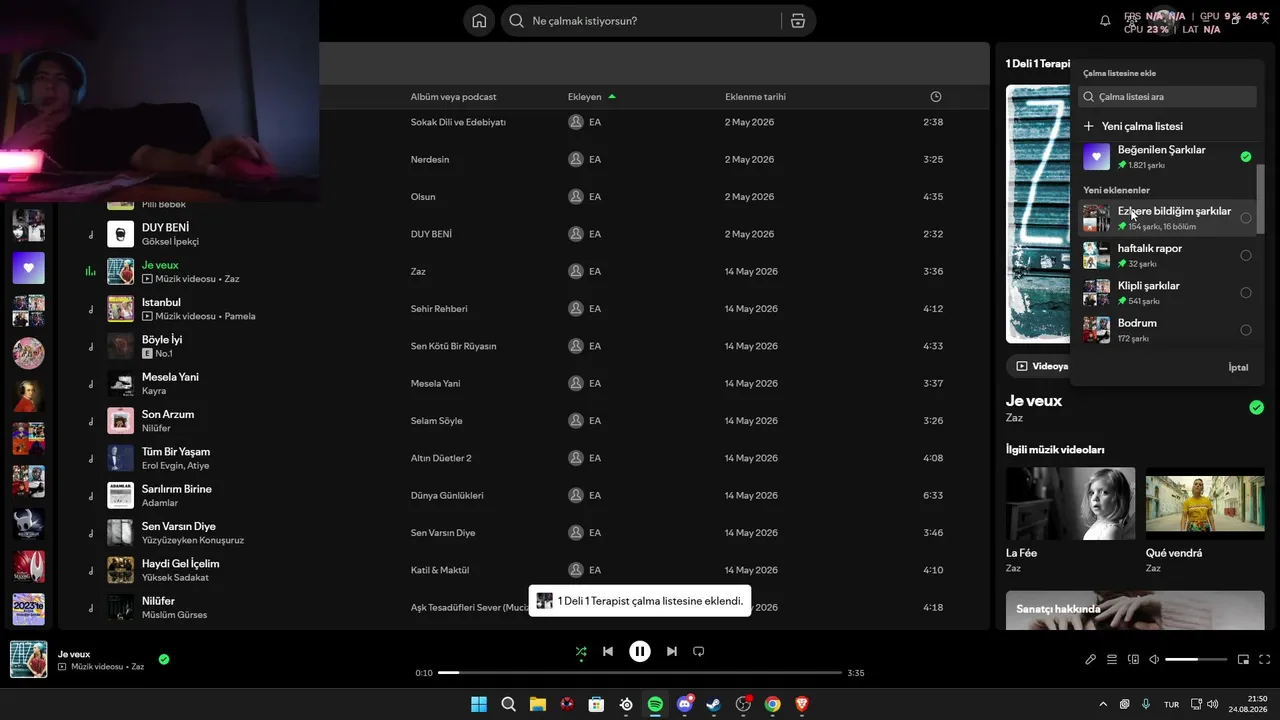Select the Bodrum playlist circle

coord(1246,330)
